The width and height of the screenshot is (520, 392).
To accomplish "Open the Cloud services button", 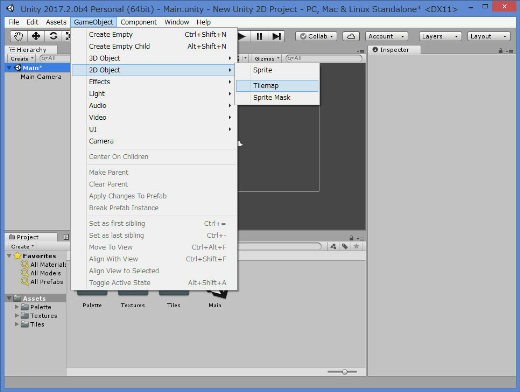I will 351,36.
